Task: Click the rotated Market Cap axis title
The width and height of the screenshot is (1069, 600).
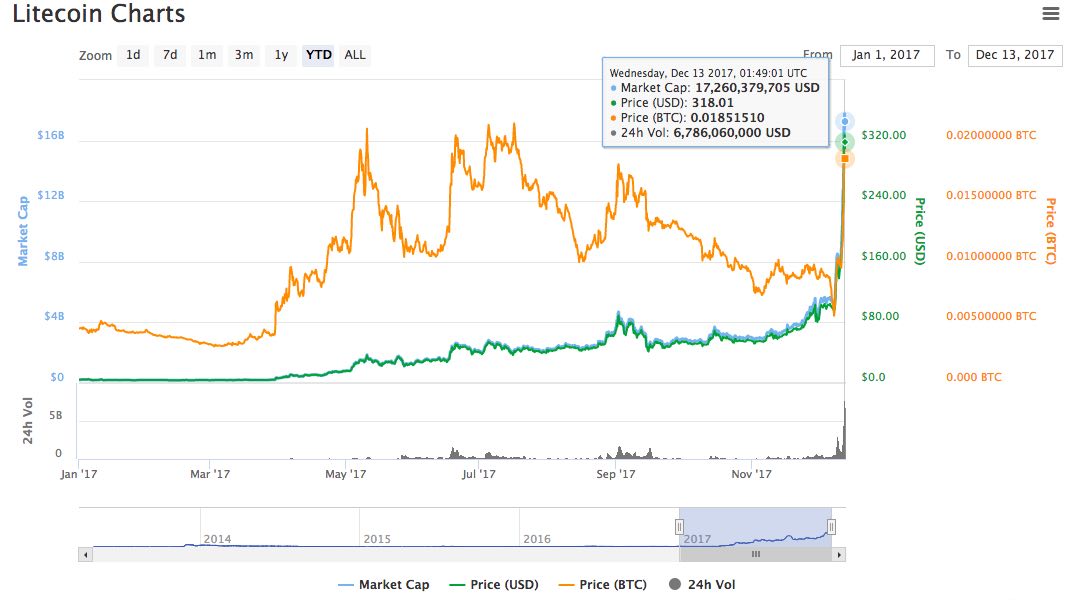Action: click(x=23, y=231)
